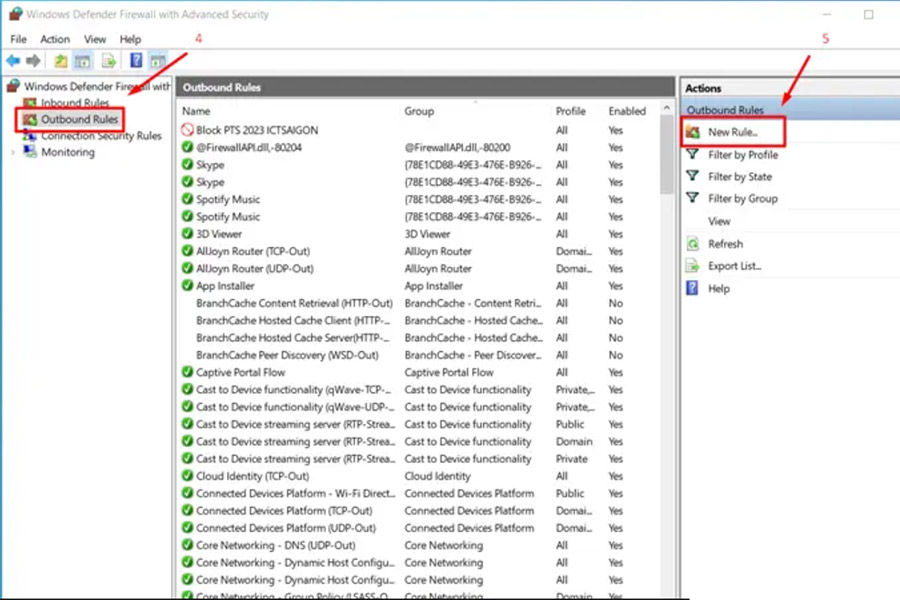Click the New Rule icon in Actions
Screen dimensions: 900x600
point(693,132)
